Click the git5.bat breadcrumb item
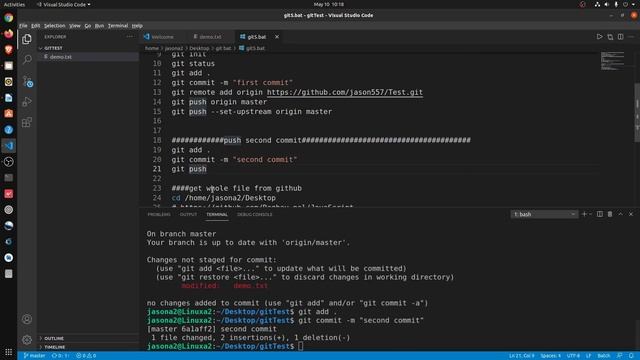Image resolution: width=640 pixels, height=360 pixels. point(252,48)
